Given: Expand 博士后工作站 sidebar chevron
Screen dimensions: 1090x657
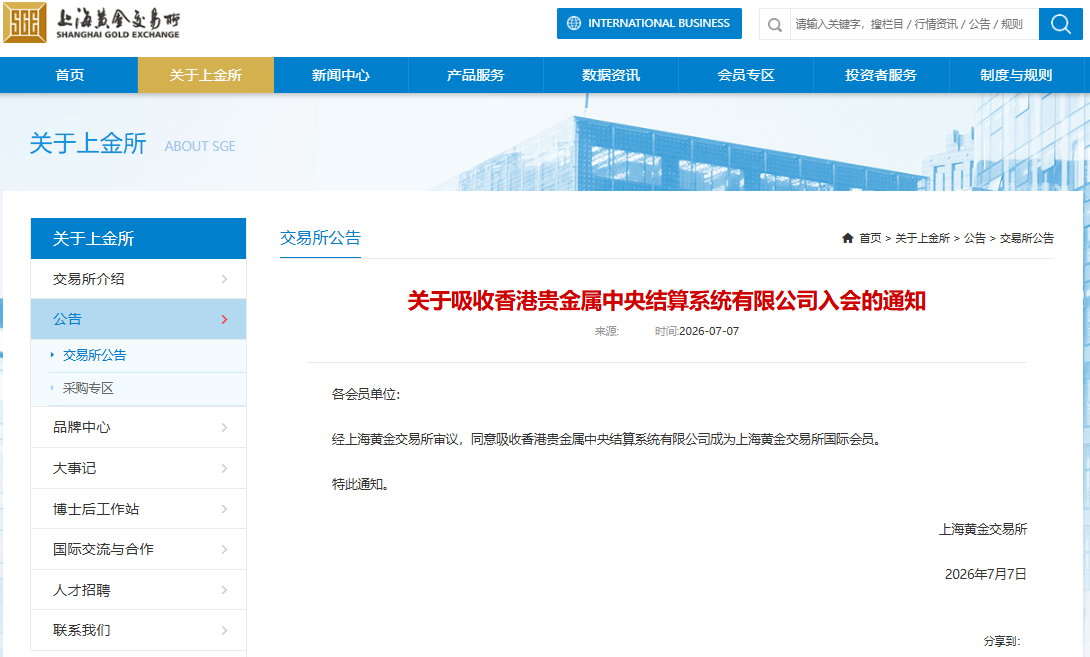Looking at the screenshot, I should coord(224,509).
